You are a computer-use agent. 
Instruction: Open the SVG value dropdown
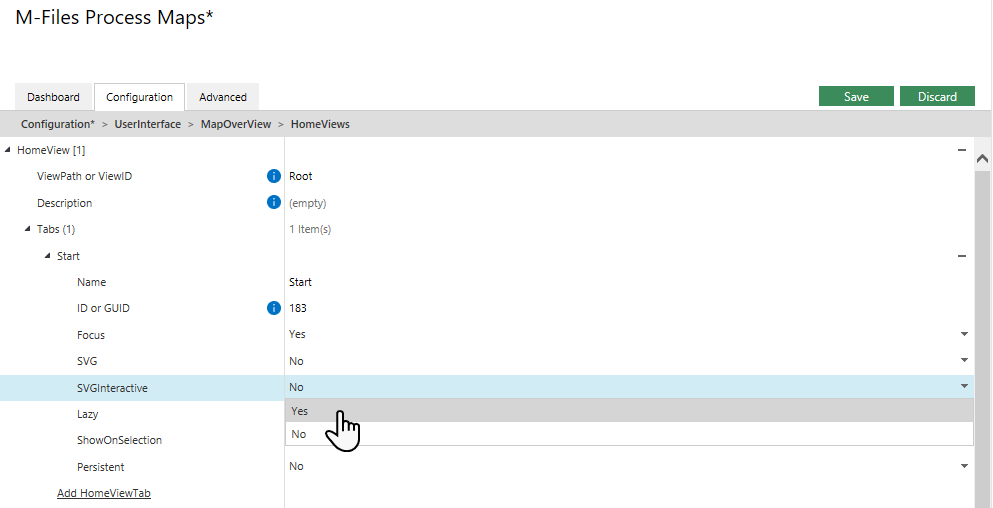[x=964, y=360]
